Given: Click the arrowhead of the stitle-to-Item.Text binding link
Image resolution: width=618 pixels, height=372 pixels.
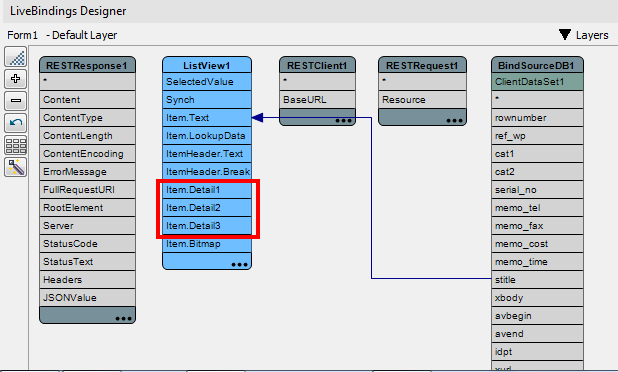Looking at the screenshot, I should coord(257,117).
